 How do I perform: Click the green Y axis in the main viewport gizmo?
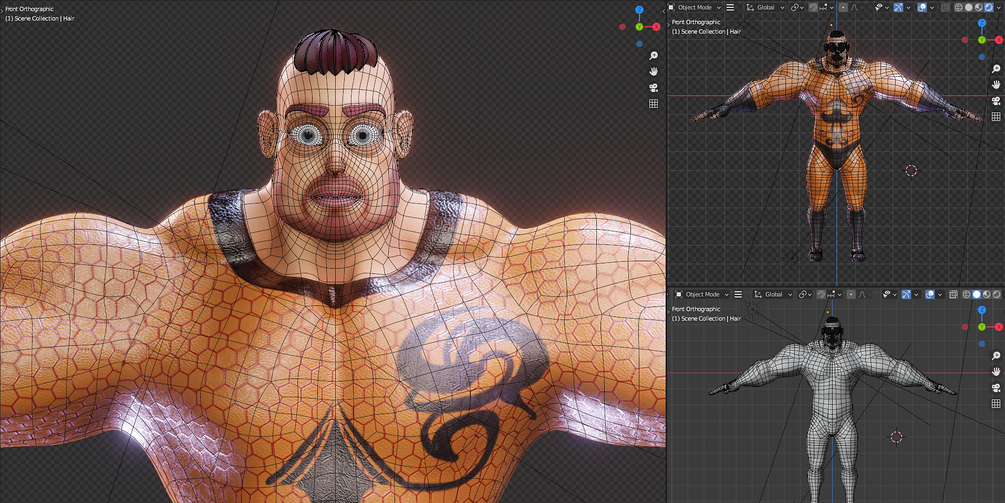(639, 27)
